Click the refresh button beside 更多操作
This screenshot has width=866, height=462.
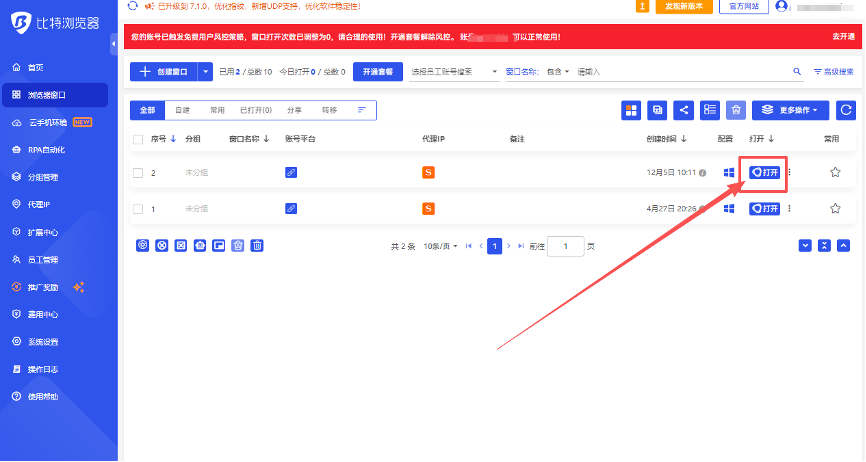click(846, 110)
